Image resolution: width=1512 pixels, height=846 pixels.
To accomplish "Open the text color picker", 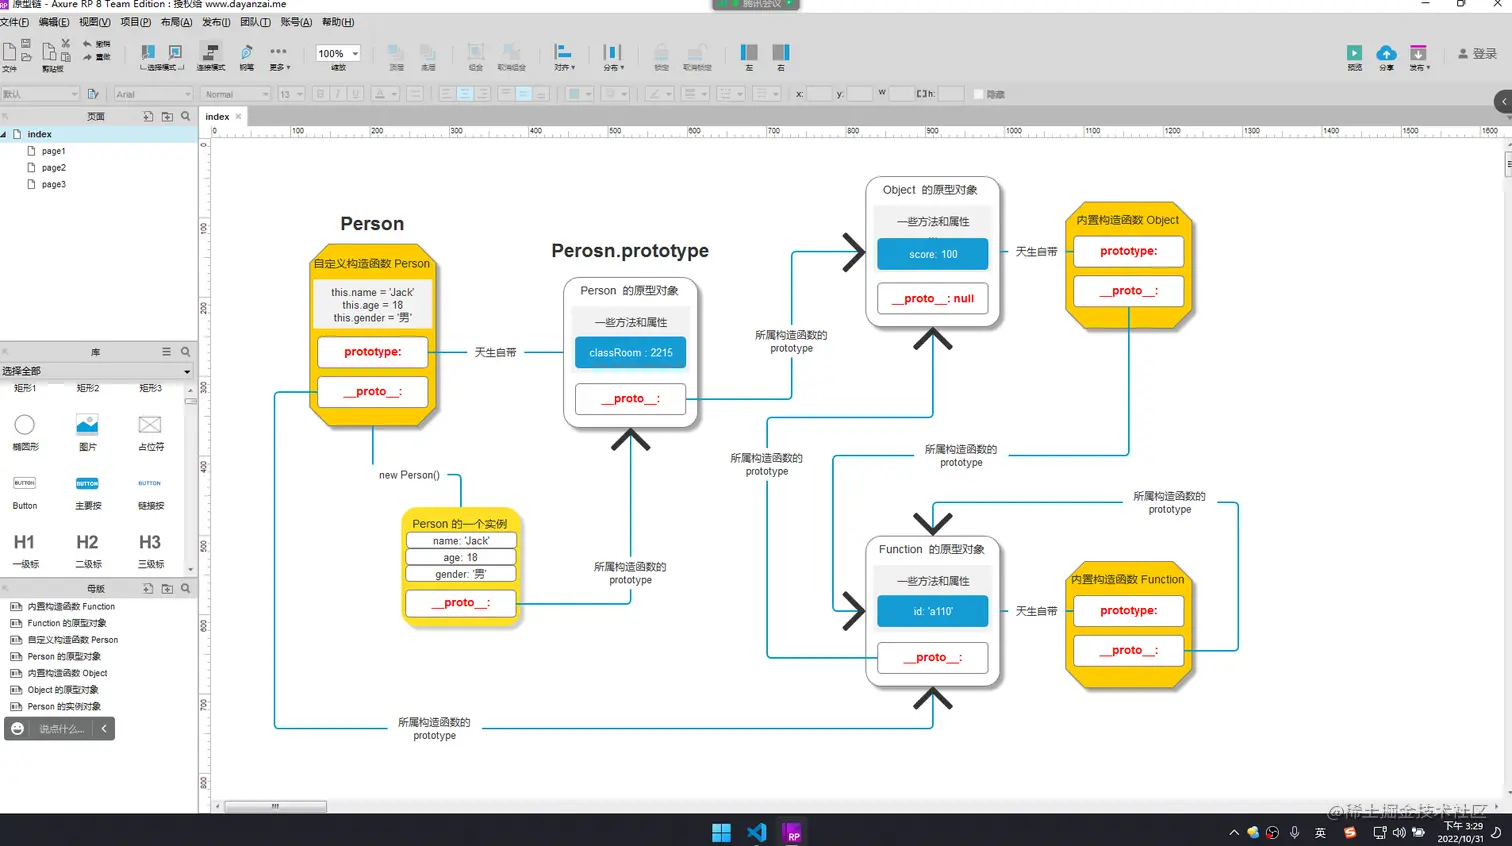I will pyautogui.click(x=385, y=94).
